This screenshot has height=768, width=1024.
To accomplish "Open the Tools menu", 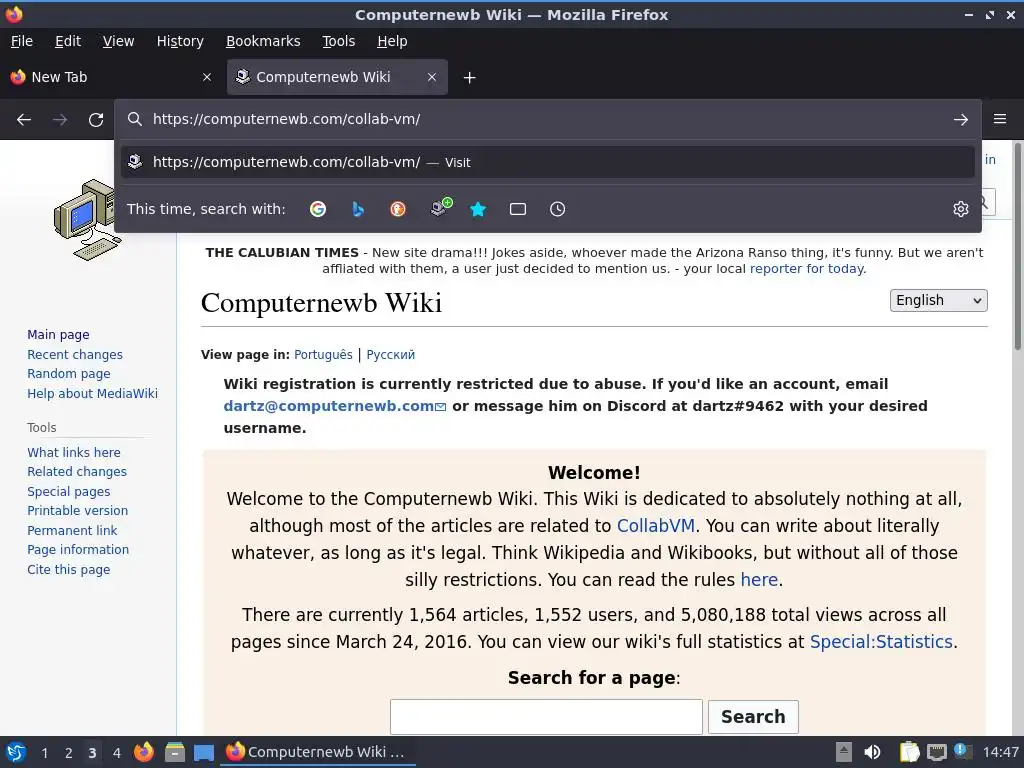I will [338, 41].
